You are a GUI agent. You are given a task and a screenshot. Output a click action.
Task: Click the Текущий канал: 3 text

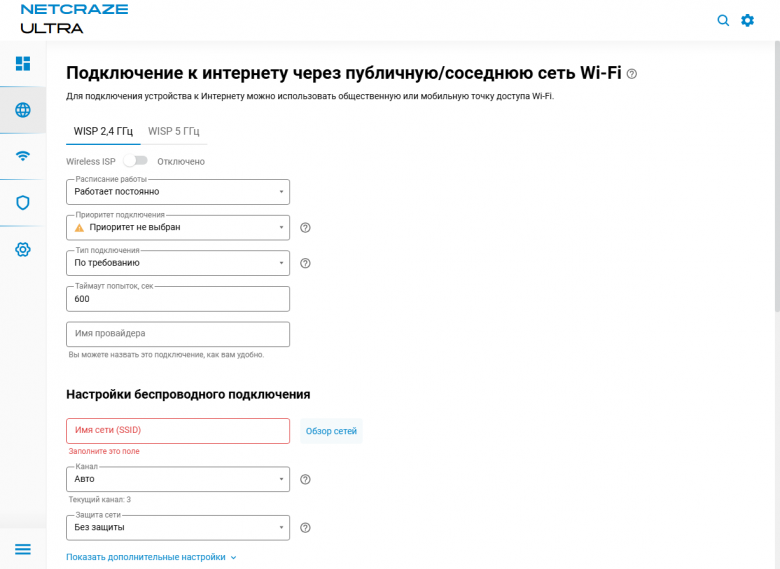click(99, 499)
